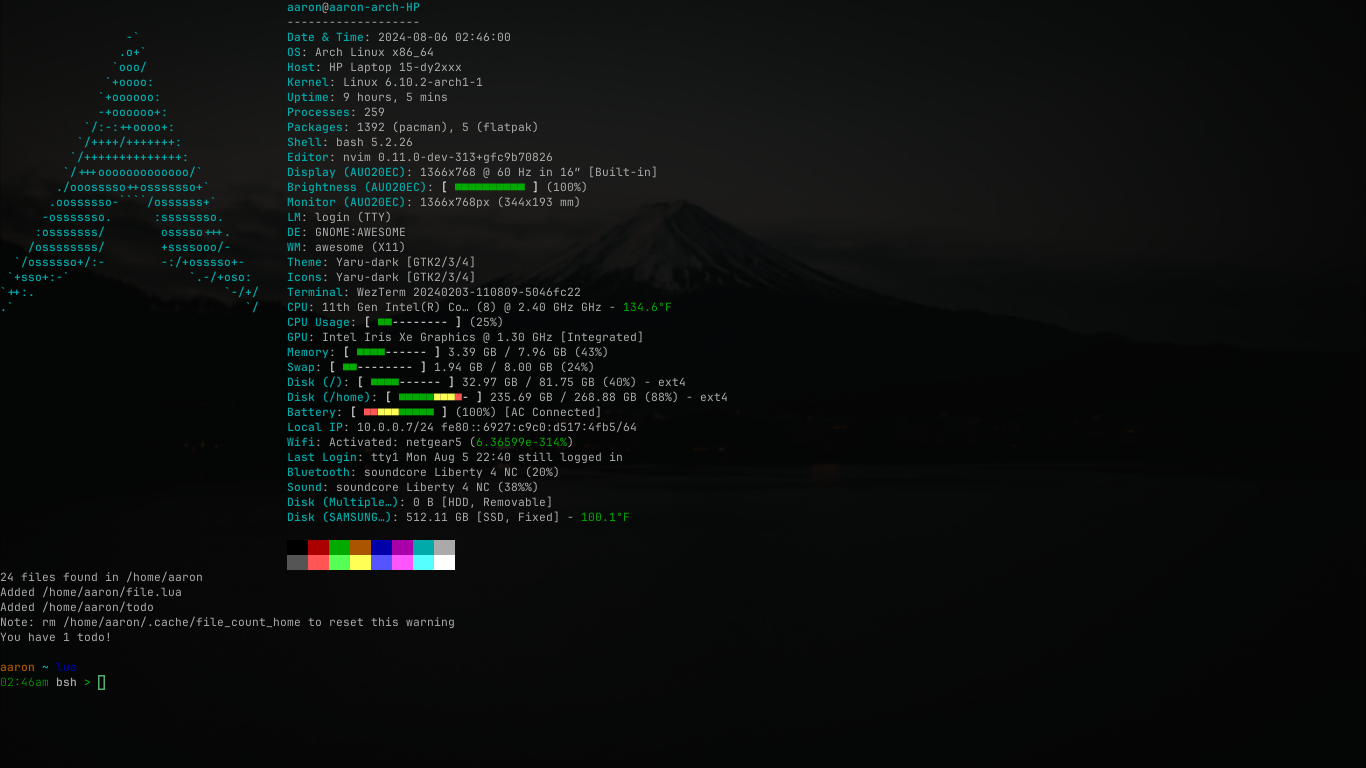This screenshot has height=768, width=1366.
Task: Click the dark red color swatch
Action: (318, 547)
